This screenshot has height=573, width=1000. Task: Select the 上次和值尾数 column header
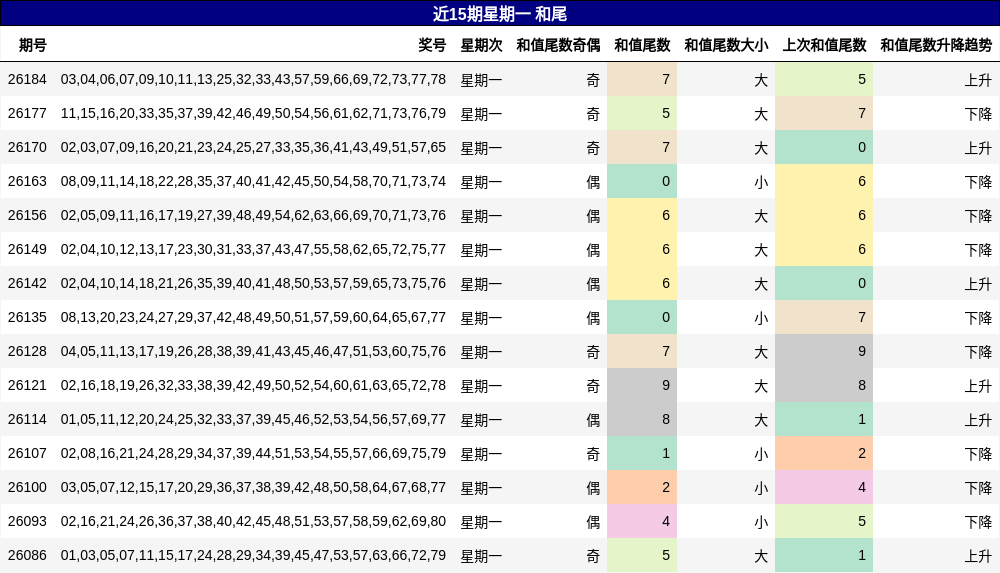click(x=825, y=45)
